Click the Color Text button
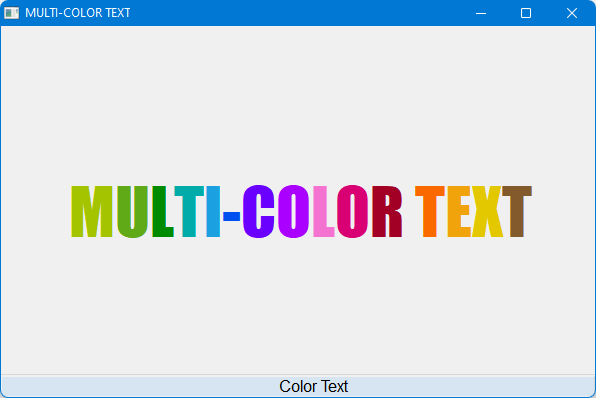 (298, 386)
